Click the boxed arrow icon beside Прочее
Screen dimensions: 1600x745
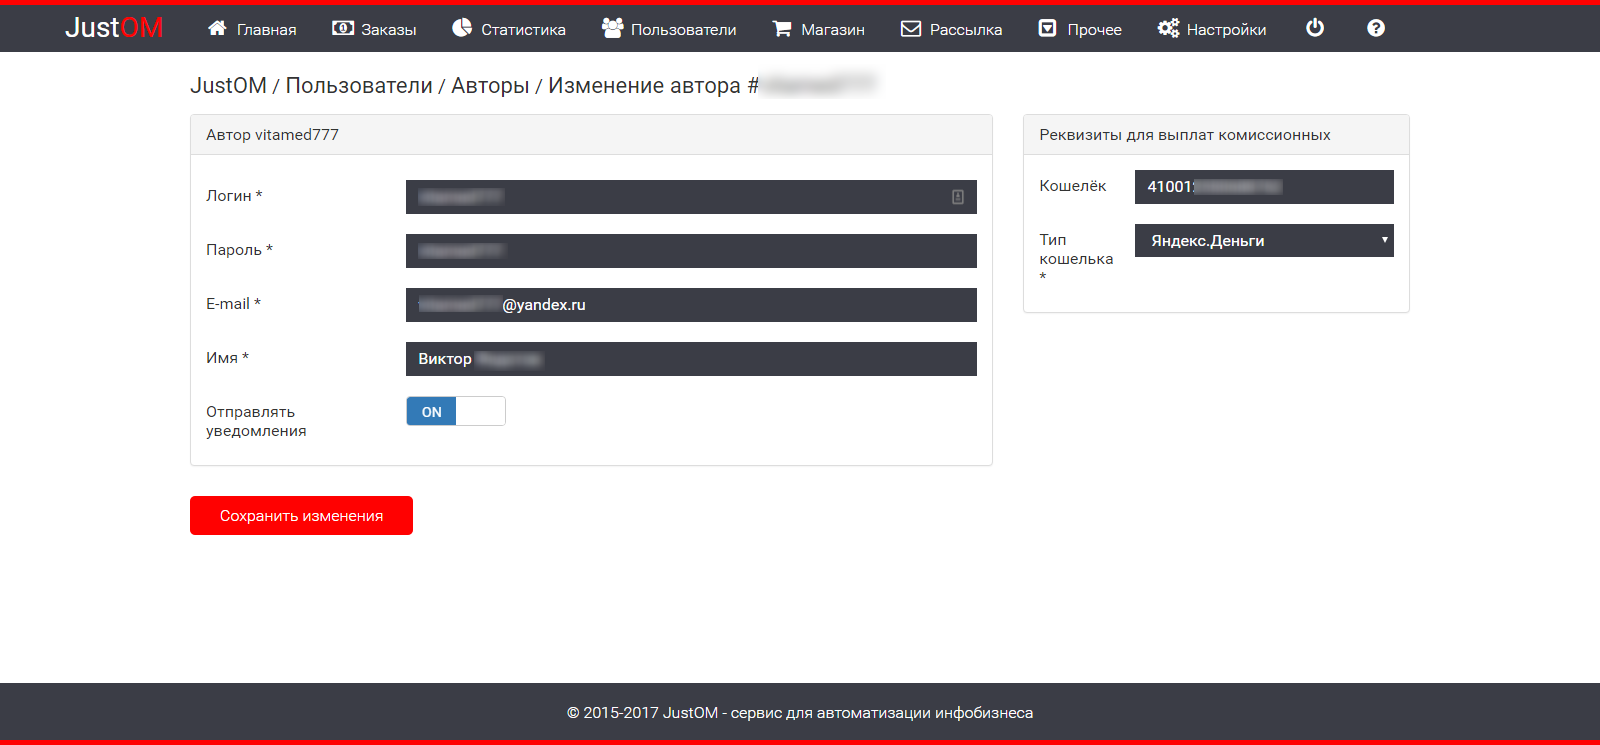pos(1048,28)
